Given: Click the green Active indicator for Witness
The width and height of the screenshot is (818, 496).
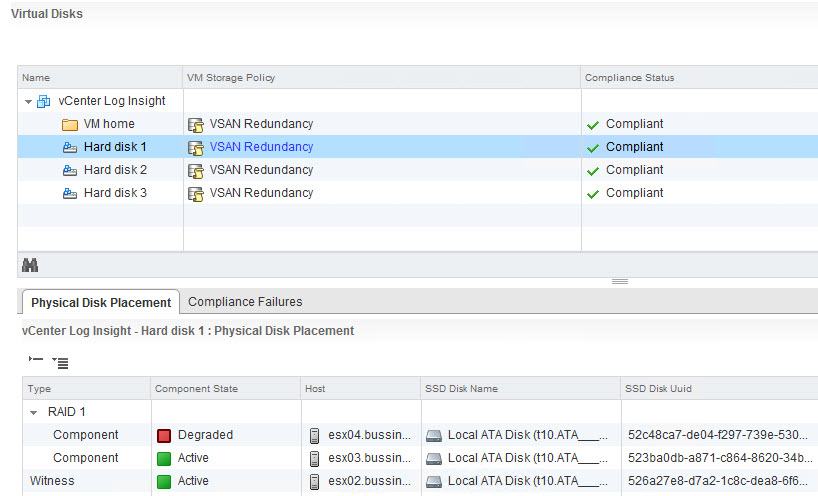Looking at the screenshot, I should click(x=164, y=481).
